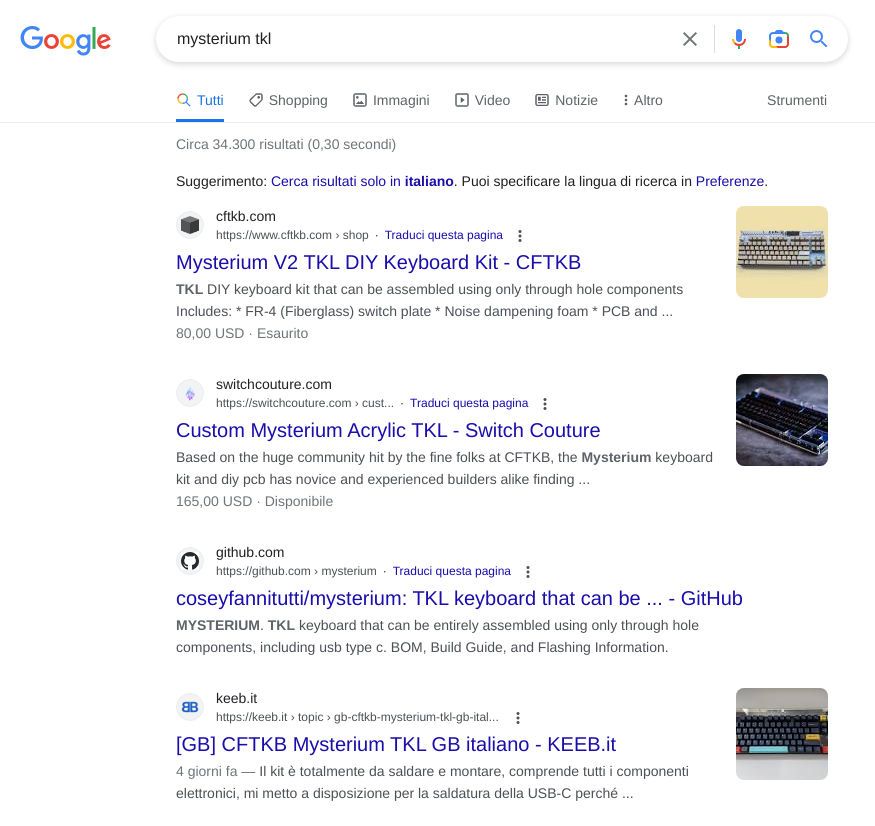Screen dimensions: 875x826
Task: Open the Preferenze link
Action: pyautogui.click(x=729, y=181)
